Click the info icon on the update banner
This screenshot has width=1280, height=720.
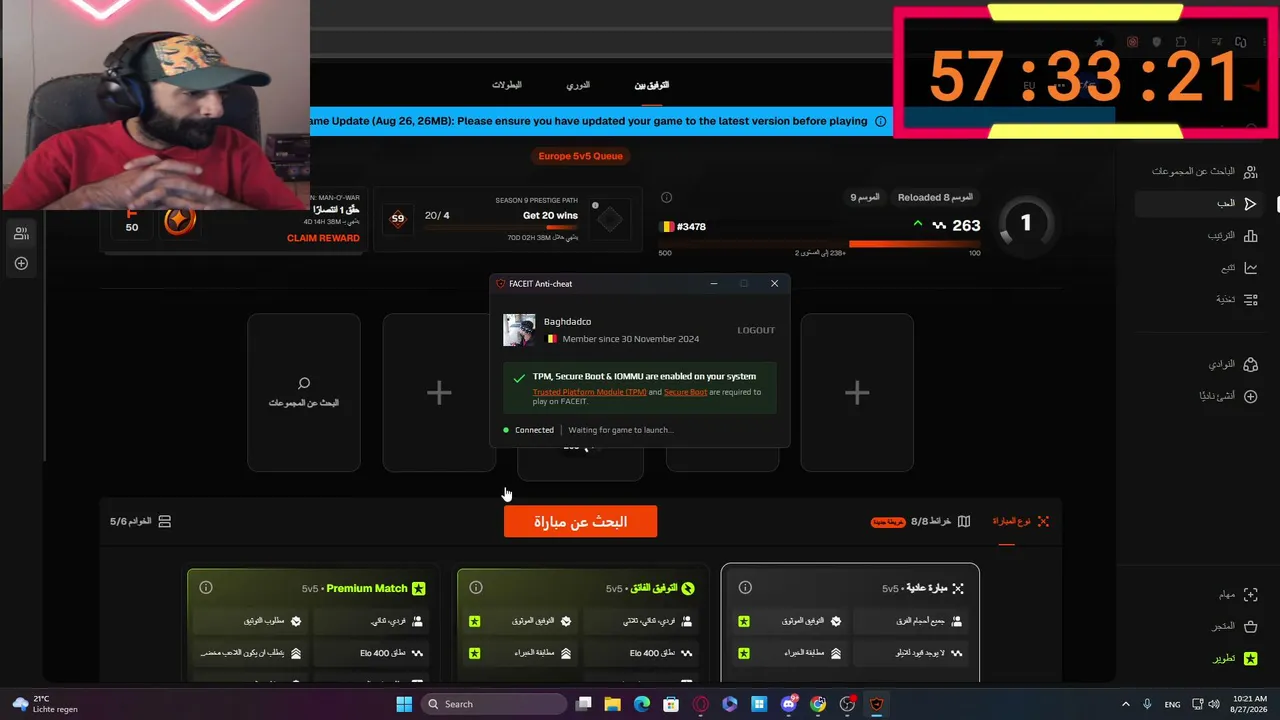[x=881, y=121]
